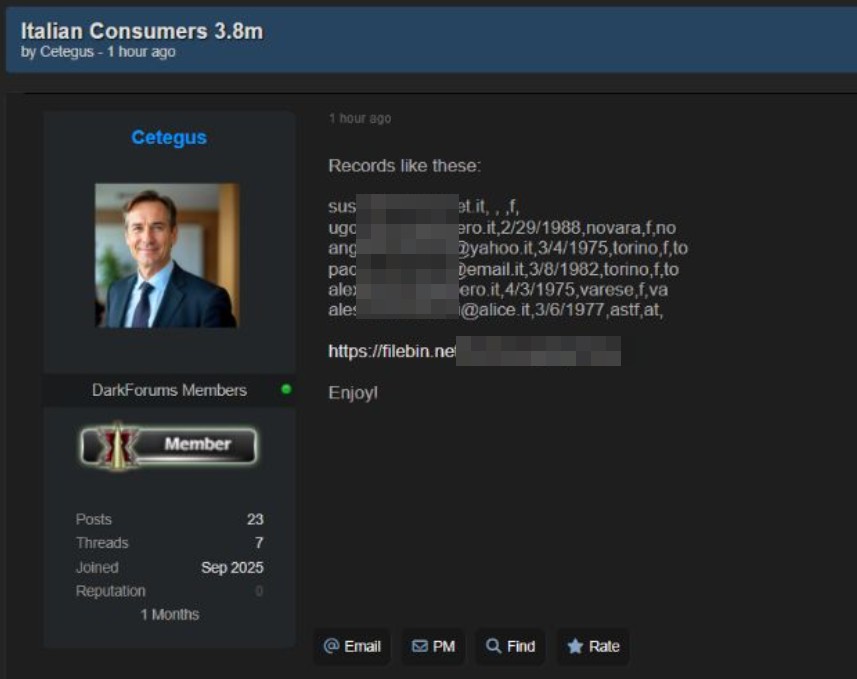Click the magnifier icon on Find button
The image size is (857, 679).
coord(493,646)
